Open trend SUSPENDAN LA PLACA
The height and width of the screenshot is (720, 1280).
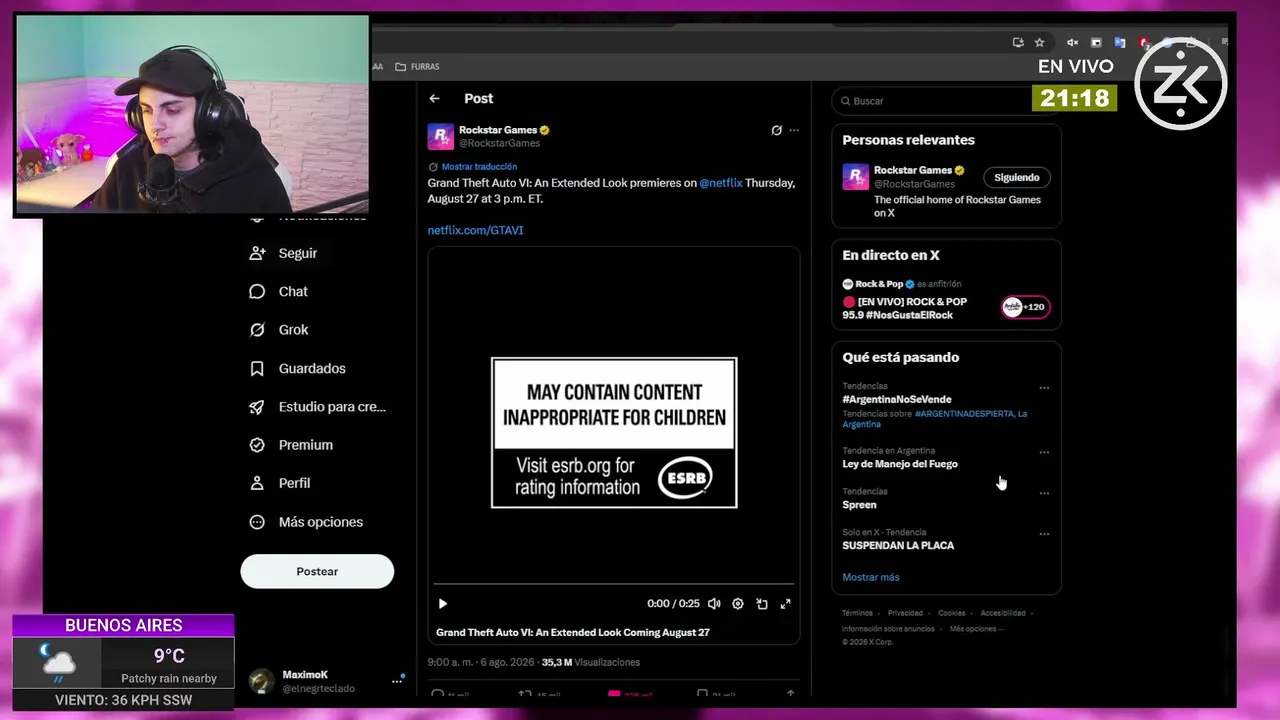coord(898,546)
